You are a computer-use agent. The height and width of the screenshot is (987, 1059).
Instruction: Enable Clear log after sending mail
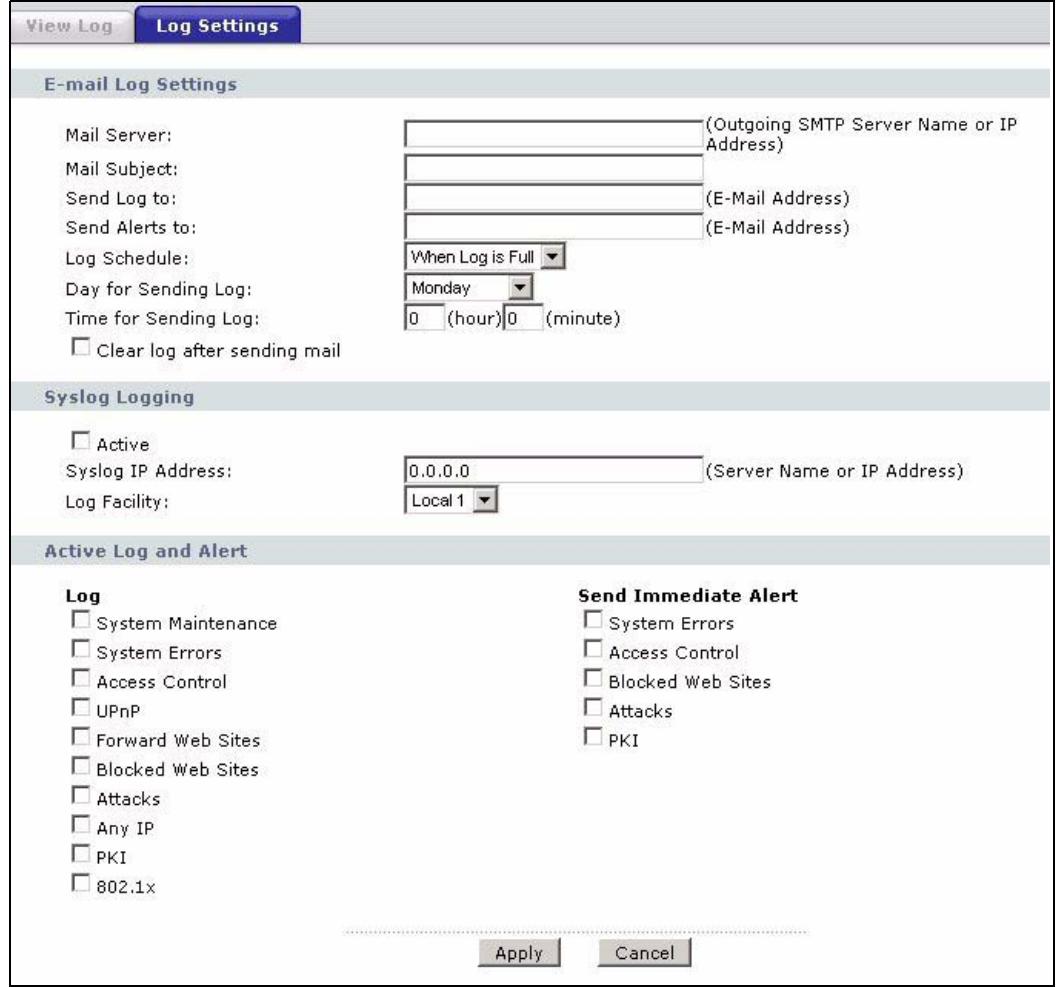tap(80, 347)
